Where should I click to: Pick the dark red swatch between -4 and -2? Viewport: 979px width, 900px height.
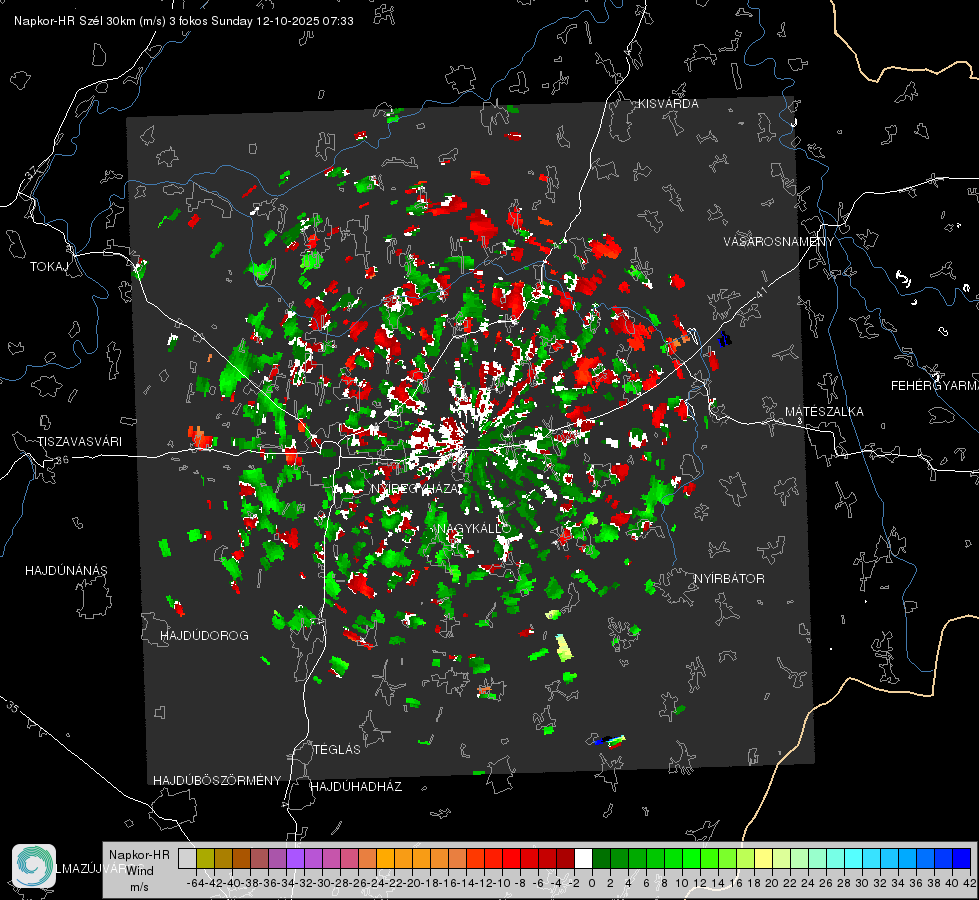pyautogui.click(x=565, y=858)
